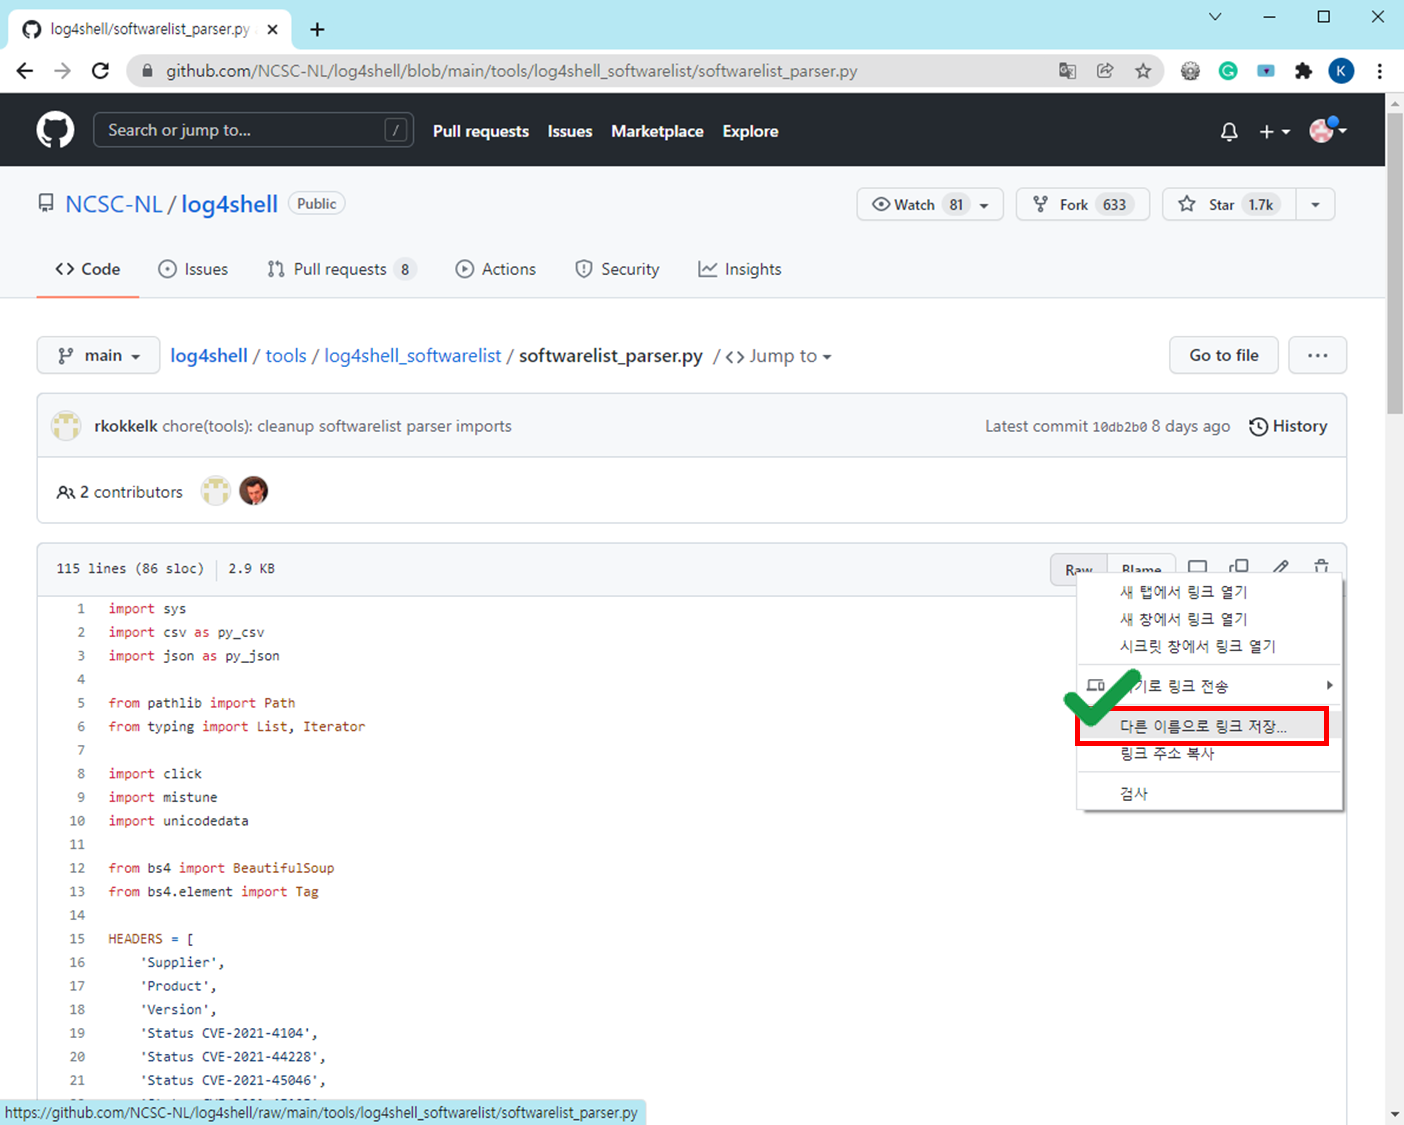This screenshot has width=1404, height=1125.
Task: Open the History link with clock icon
Action: pyautogui.click(x=1288, y=426)
